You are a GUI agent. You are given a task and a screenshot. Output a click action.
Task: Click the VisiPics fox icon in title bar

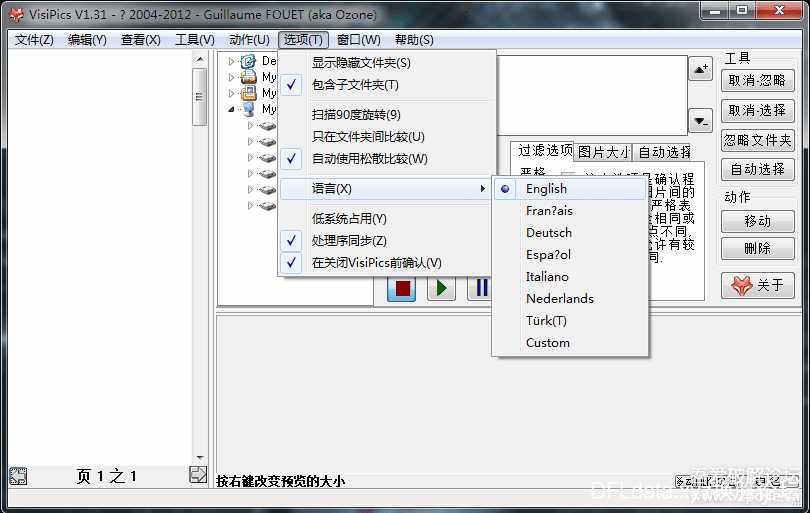tap(16, 14)
